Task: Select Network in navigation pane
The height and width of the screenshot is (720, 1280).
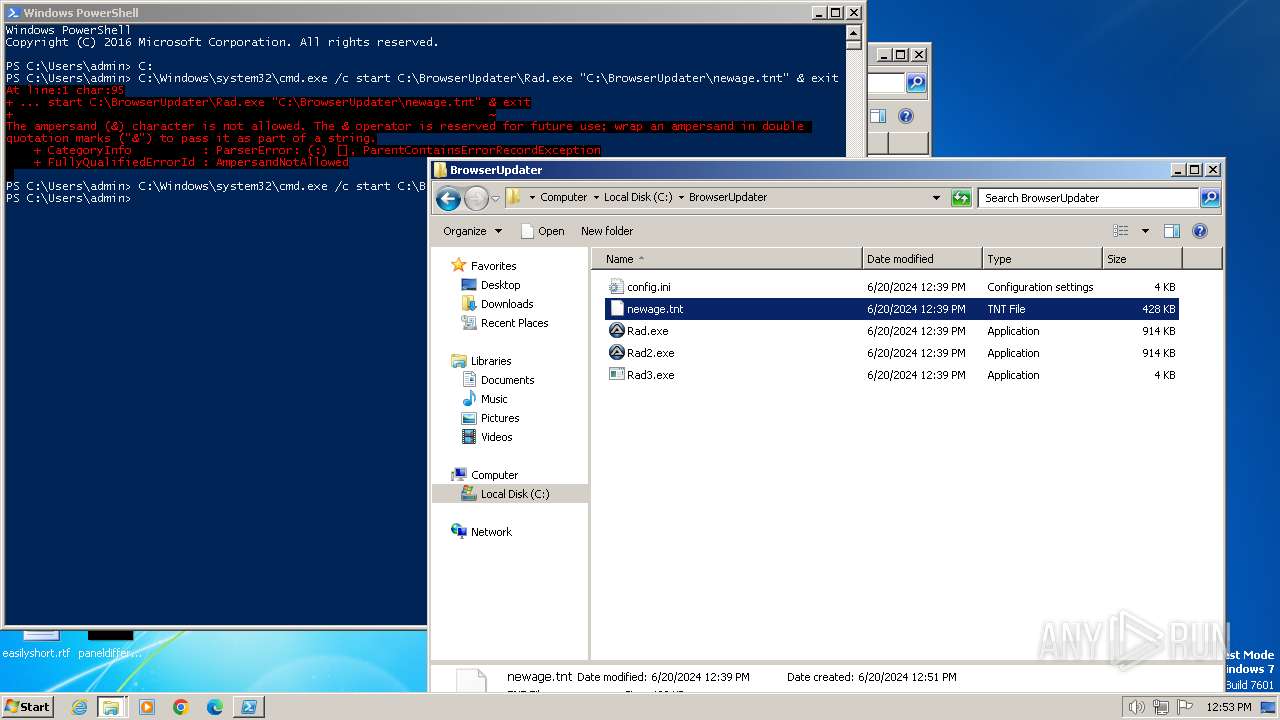Action: (491, 532)
